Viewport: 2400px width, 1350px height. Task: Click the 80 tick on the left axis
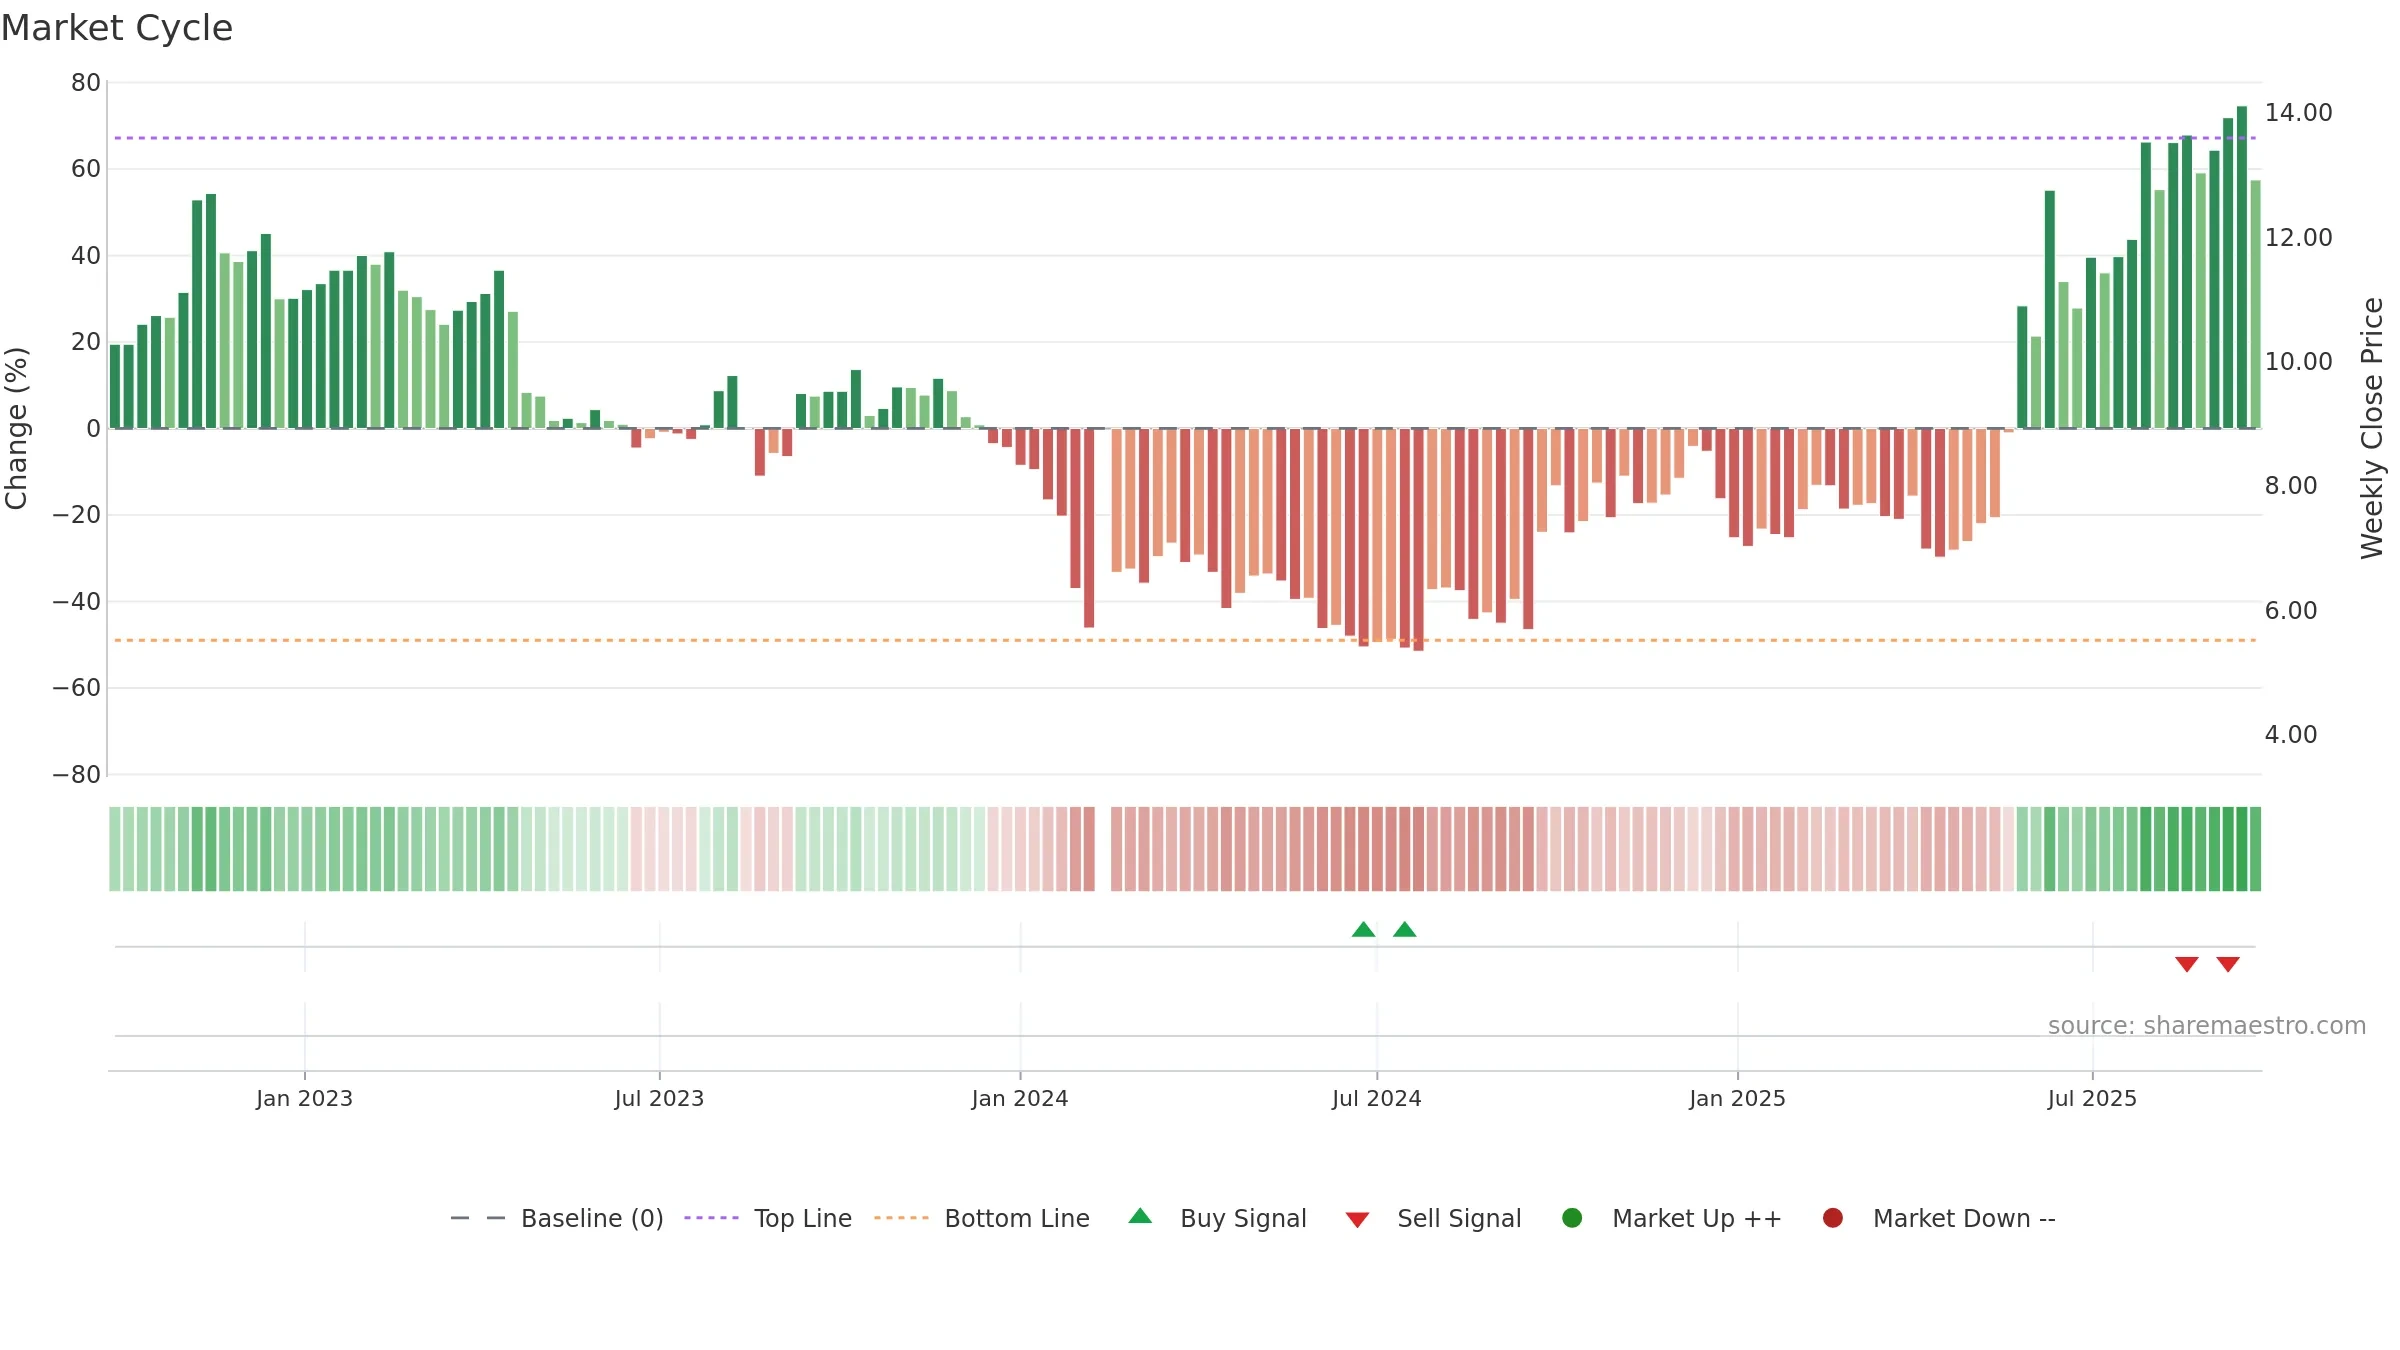[86, 83]
